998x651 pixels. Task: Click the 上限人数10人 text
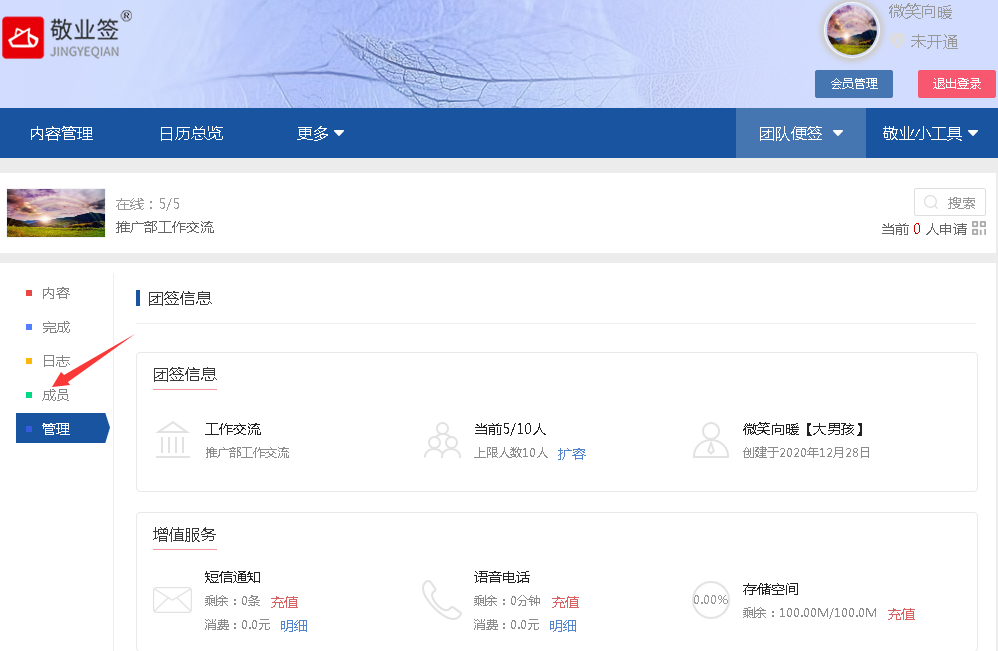[510, 452]
